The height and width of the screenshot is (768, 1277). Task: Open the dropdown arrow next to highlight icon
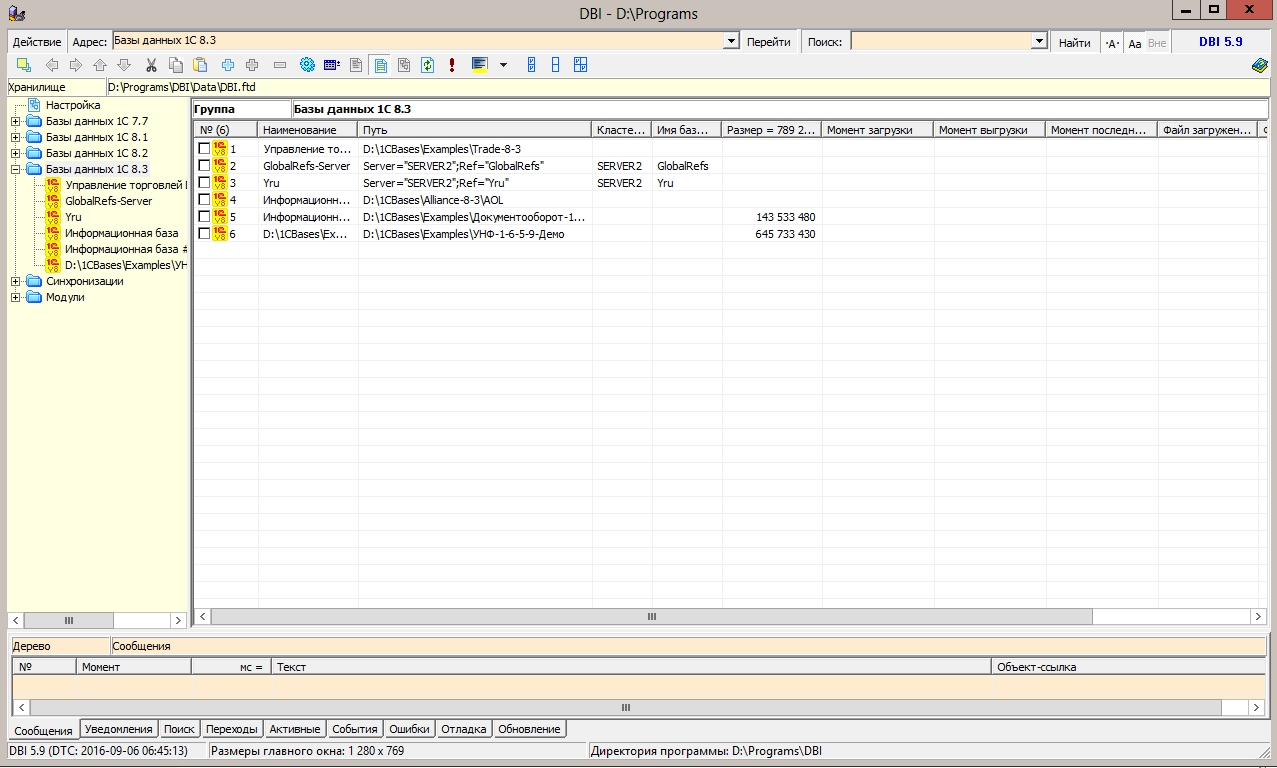point(503,65)
